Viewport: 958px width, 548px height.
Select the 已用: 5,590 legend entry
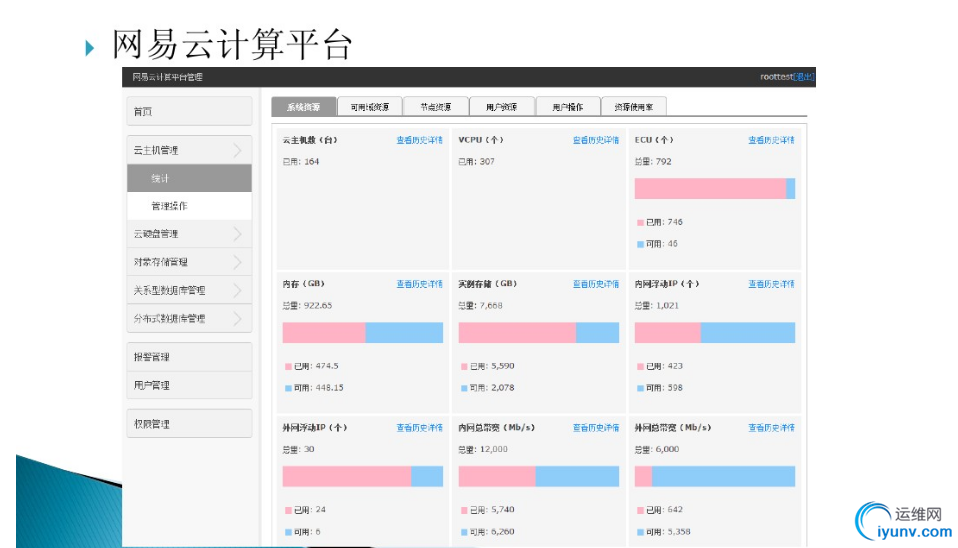[488, 366]
